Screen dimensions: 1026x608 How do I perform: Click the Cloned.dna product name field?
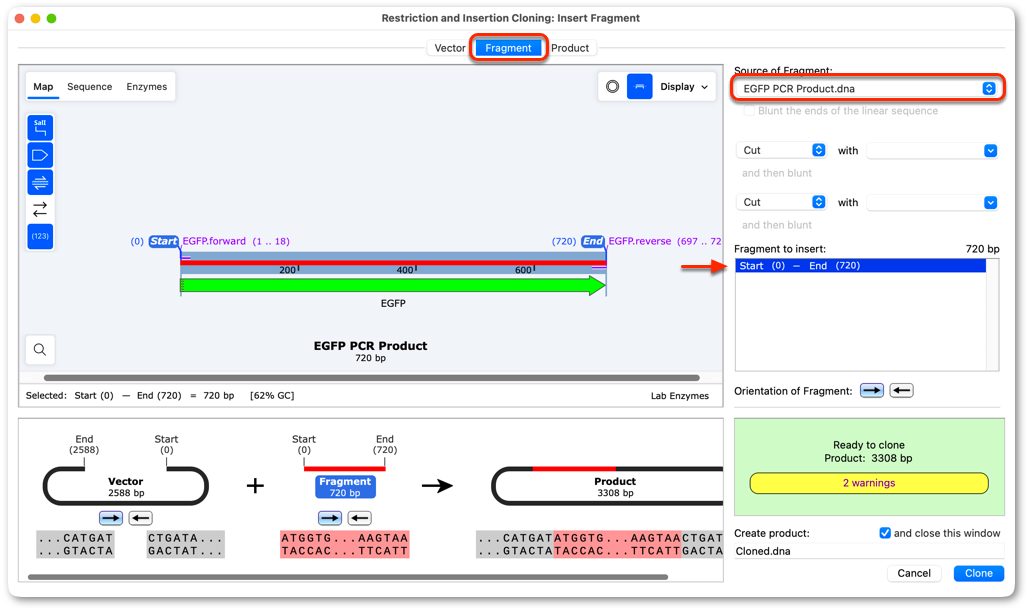click(x=868, y=551)
